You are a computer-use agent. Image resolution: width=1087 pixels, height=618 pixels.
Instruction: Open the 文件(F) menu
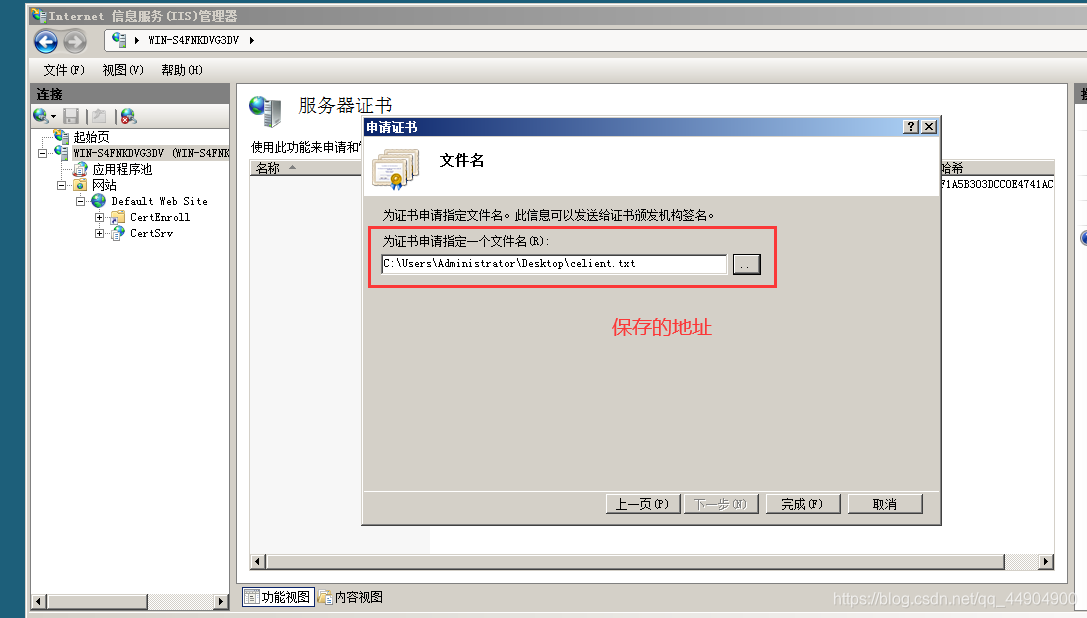[x=64, y=70]
